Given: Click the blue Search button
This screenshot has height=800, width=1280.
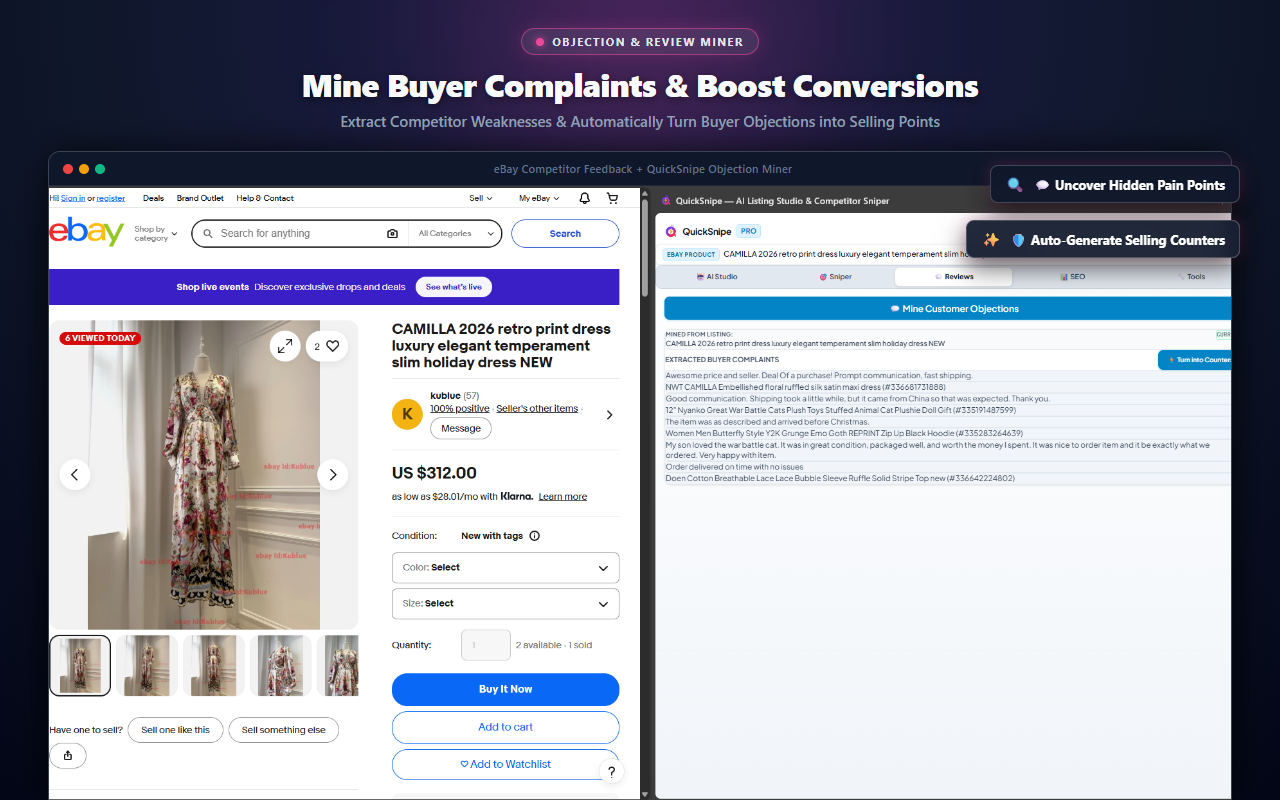Looking at the screenshot, I should click(565, 233).
